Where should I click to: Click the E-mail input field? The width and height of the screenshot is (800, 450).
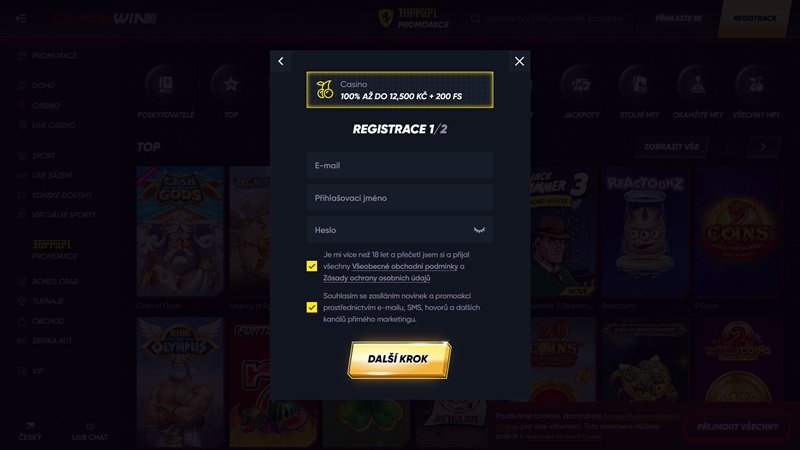click(x=400, y=165)
